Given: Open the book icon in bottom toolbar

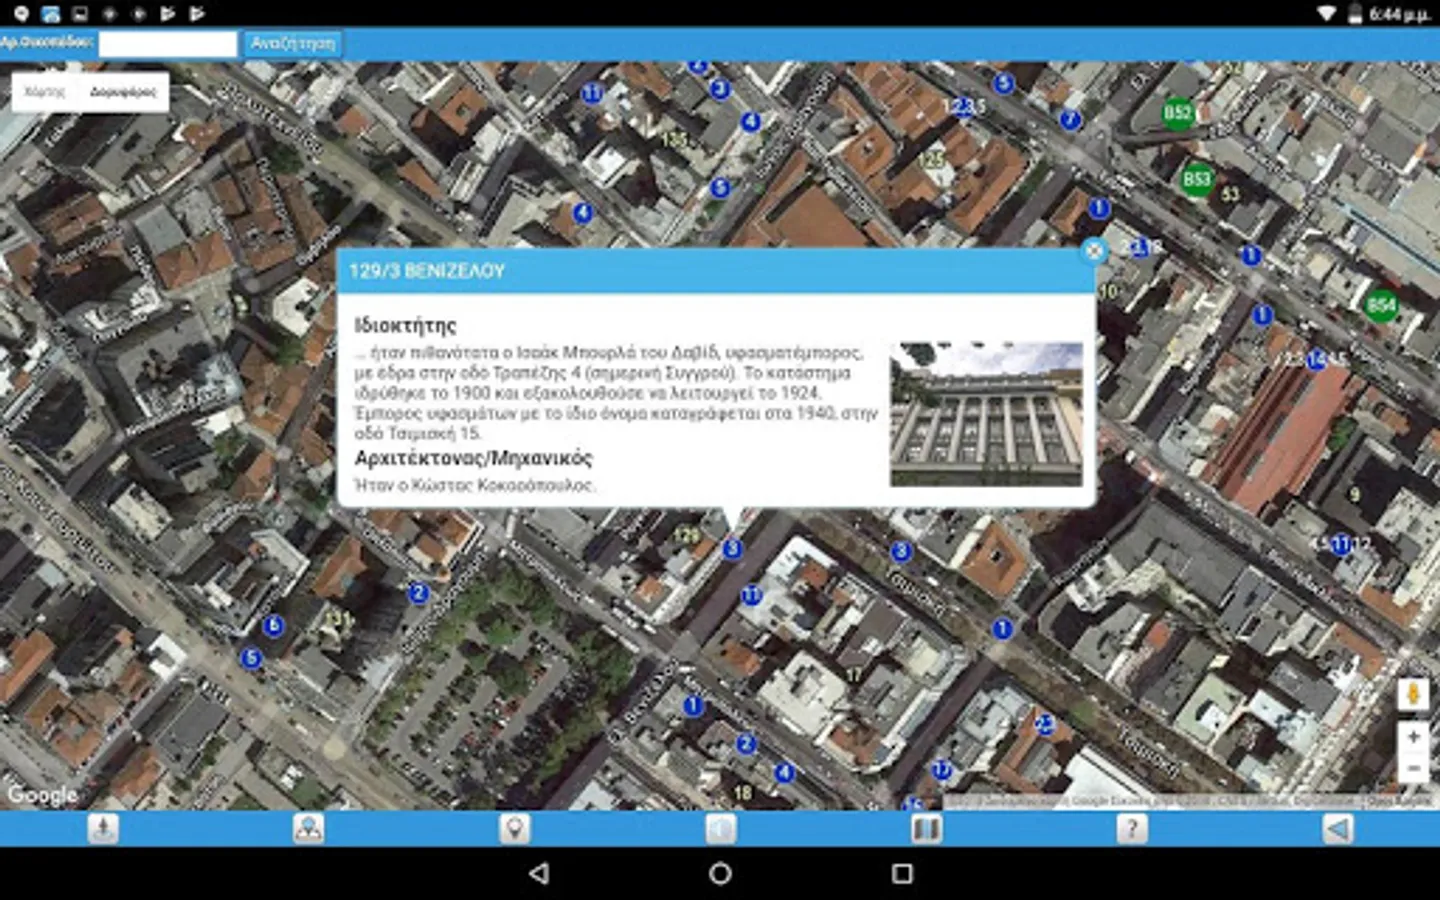Looking at the screenshot, I should 720,828.
